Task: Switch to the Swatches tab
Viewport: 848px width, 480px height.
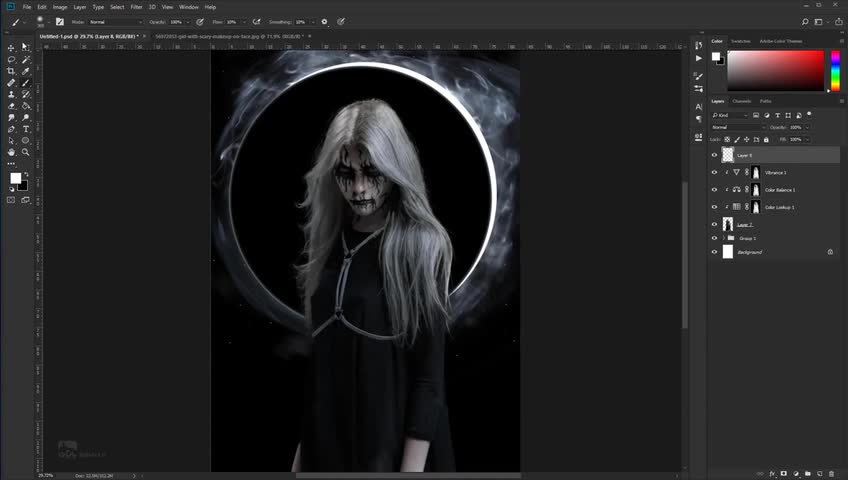Action: click(x=740, y=41)
